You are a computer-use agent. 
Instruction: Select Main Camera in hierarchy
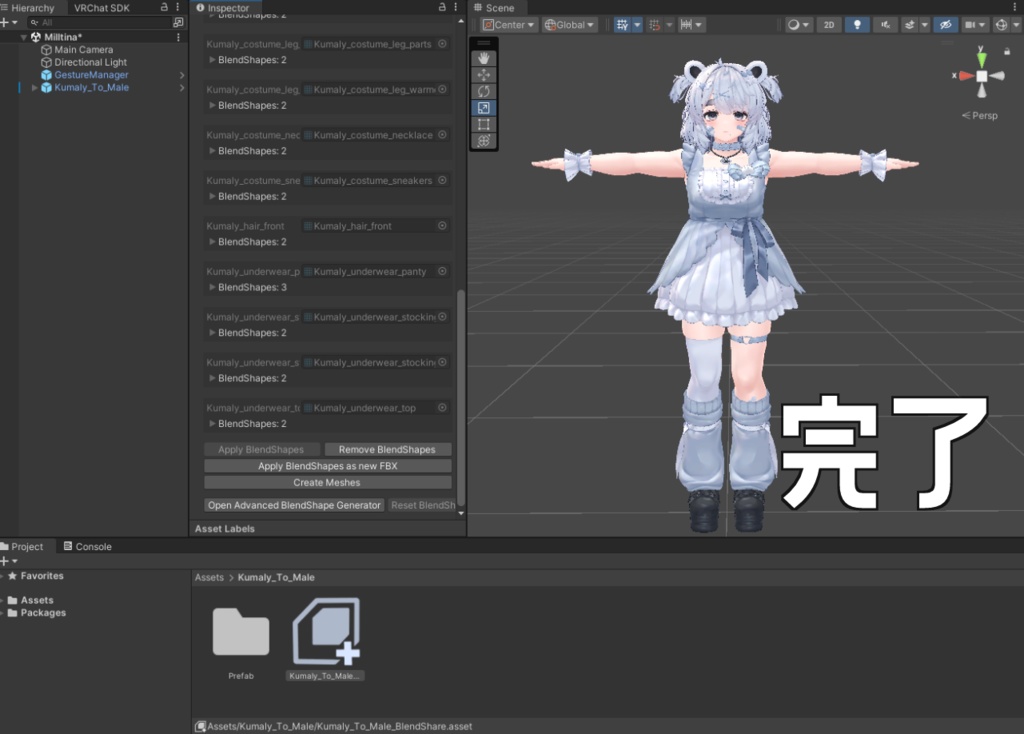(84, 50)
